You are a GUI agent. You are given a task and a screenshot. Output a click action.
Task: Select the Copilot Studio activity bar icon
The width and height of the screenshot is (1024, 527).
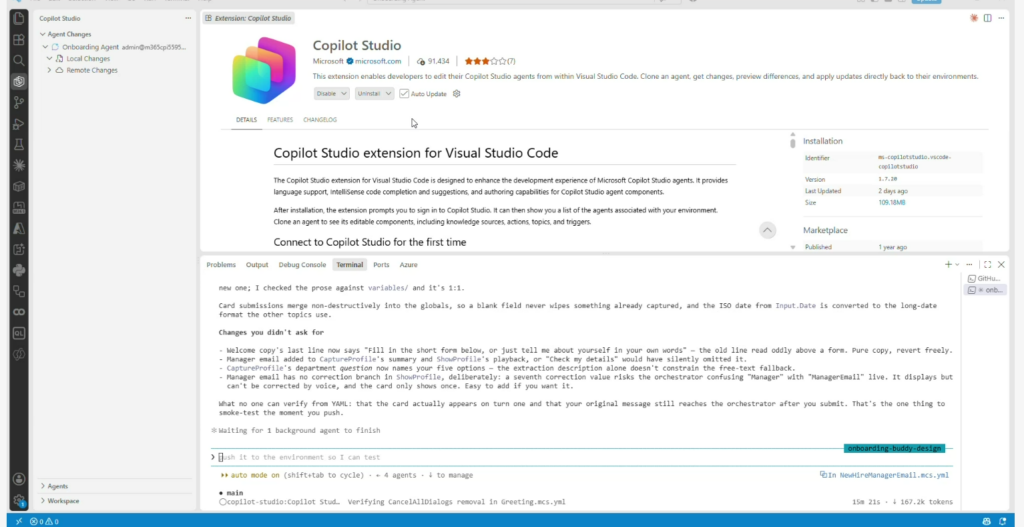point(19,82)
